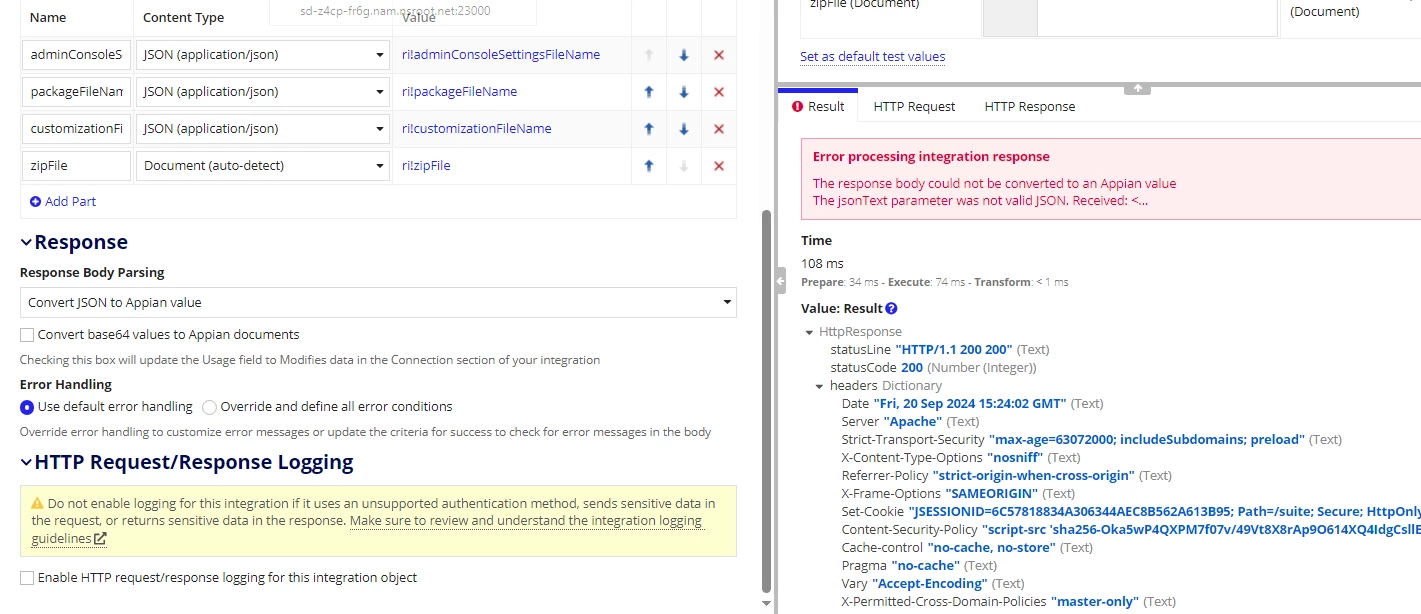Open content type dropdown for customizationFi row
The width and height of the screenshot is (1421, 614).
tap(263, 129)
